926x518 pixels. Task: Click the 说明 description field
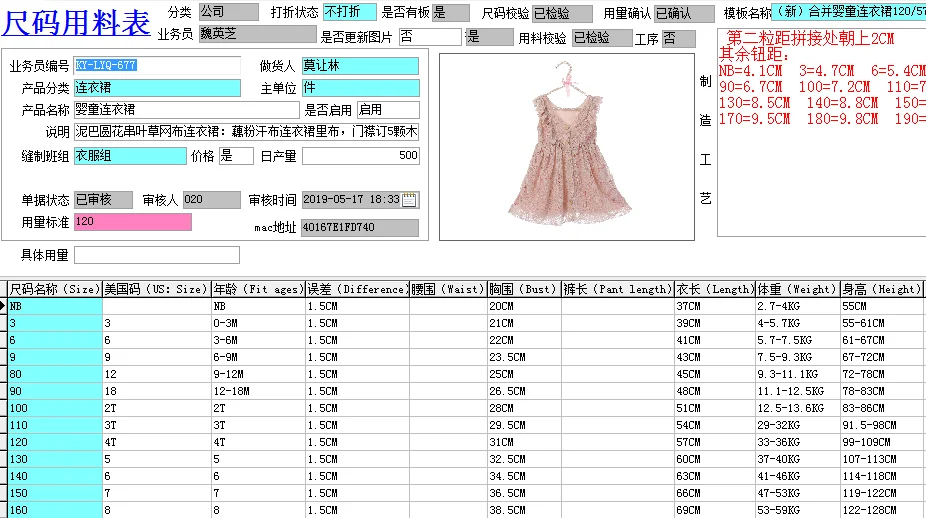coord(247,132)
